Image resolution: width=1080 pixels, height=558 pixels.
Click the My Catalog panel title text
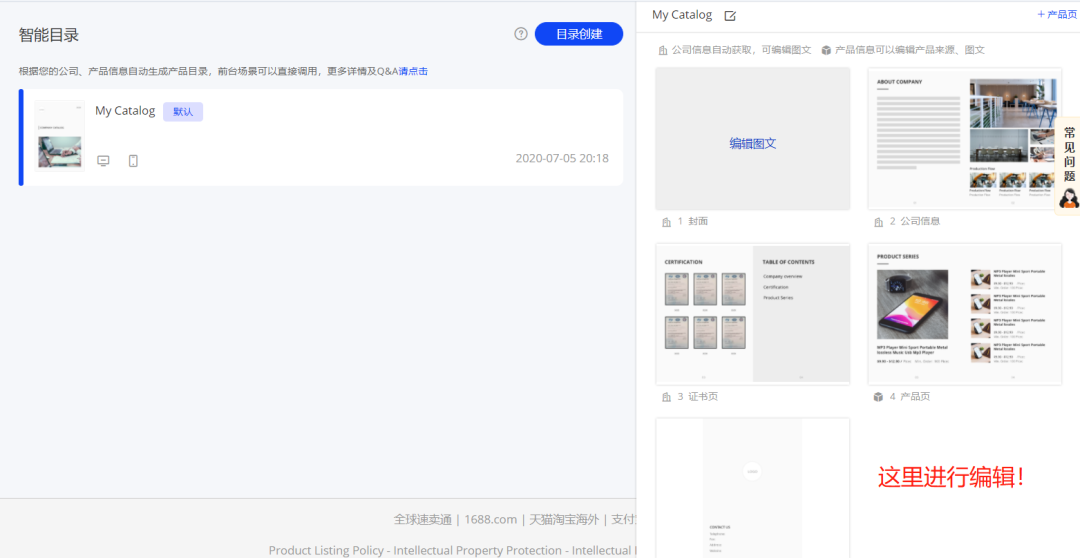pyautogui.click(x=682, y=14)
